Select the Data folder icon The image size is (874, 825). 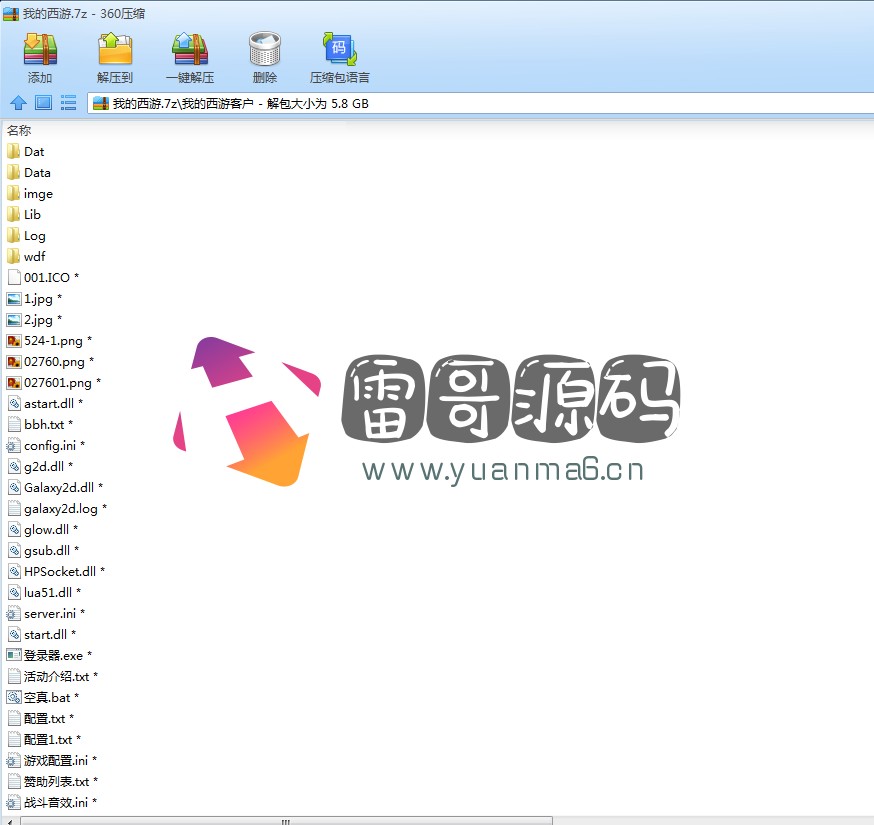[x=13, y=173]
